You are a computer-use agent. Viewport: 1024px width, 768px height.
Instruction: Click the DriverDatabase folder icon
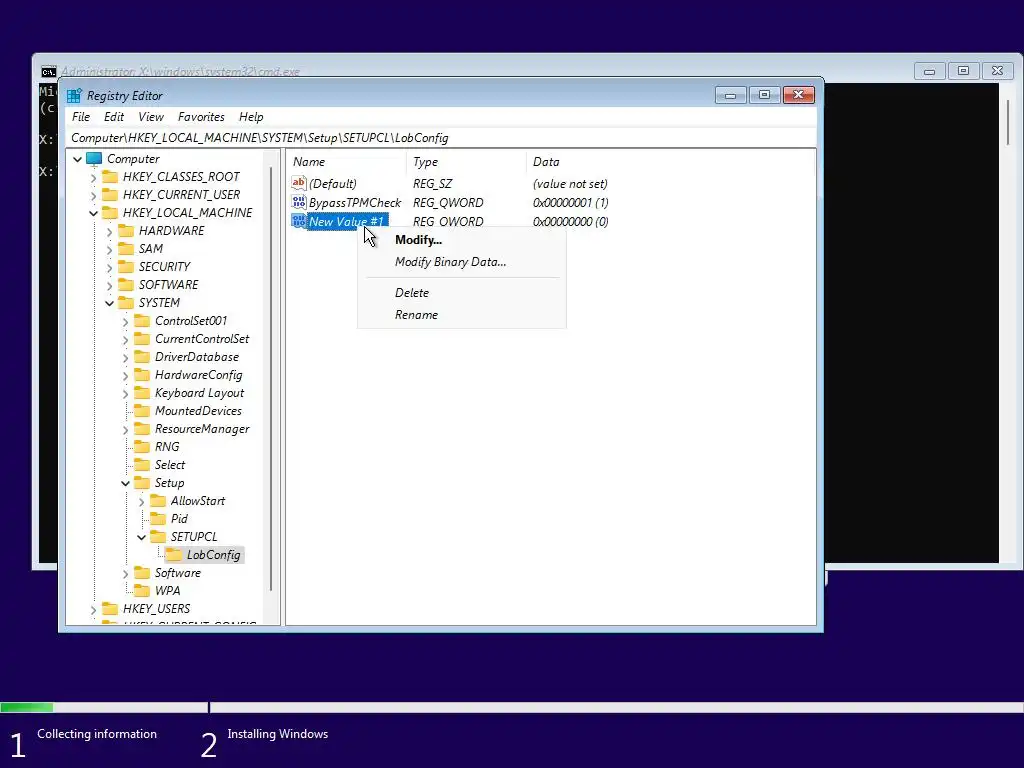point(142,357)
